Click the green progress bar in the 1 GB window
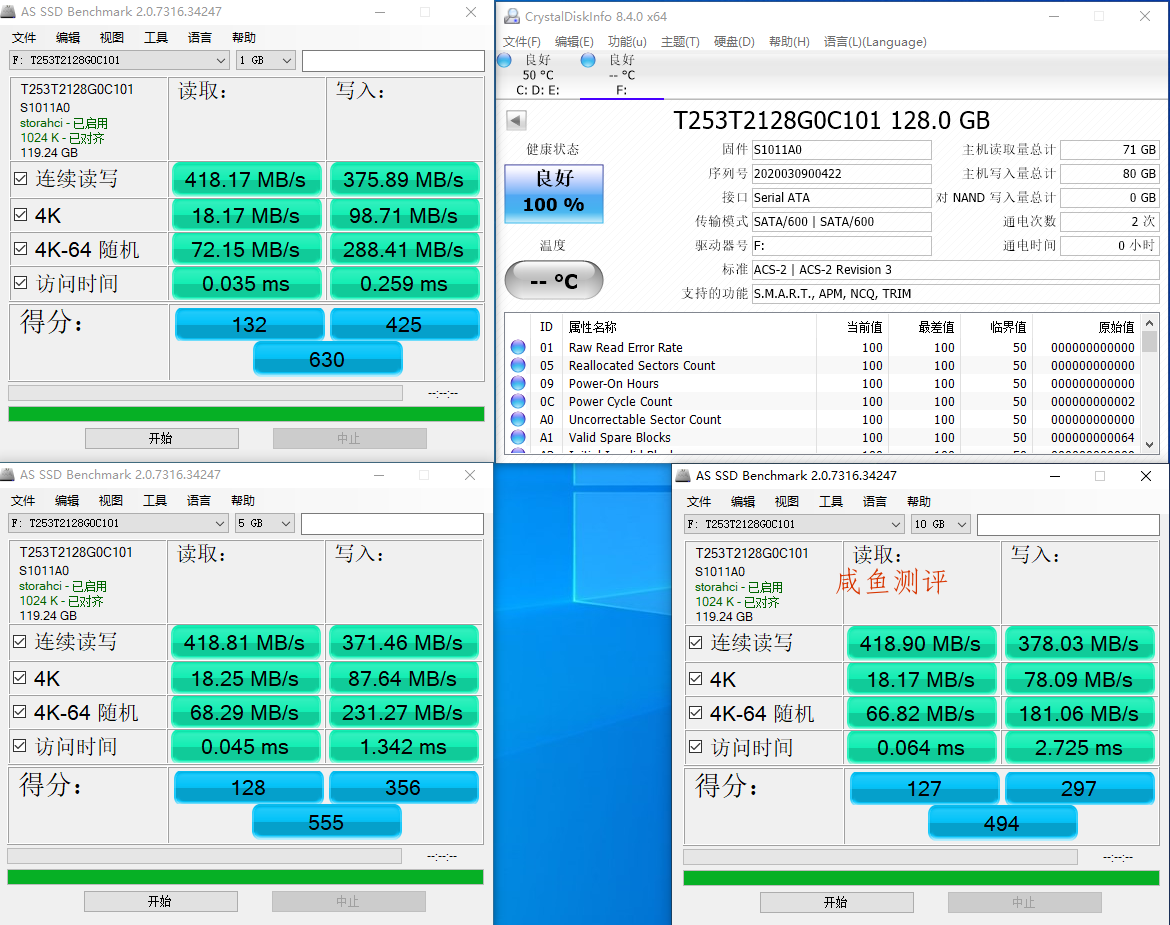Image resolution: width=1170 pixels, height=925 pixels. click(246, 414)
